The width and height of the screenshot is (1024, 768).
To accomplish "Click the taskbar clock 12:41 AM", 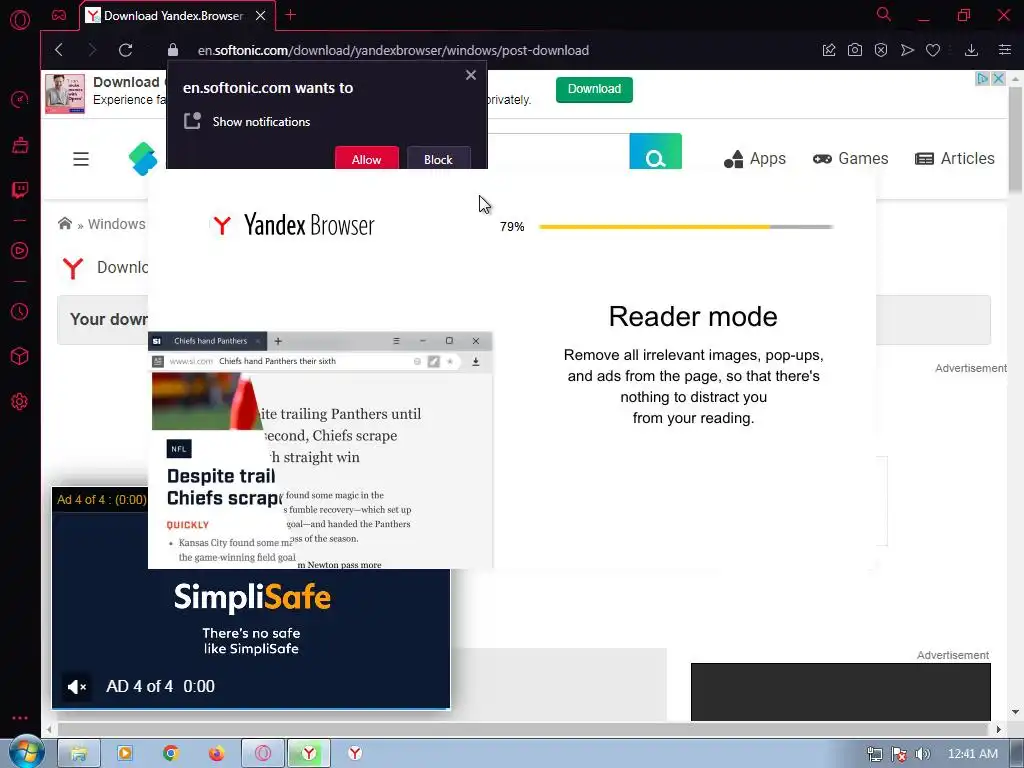I will pyautogui.click(x=972, y=754).
